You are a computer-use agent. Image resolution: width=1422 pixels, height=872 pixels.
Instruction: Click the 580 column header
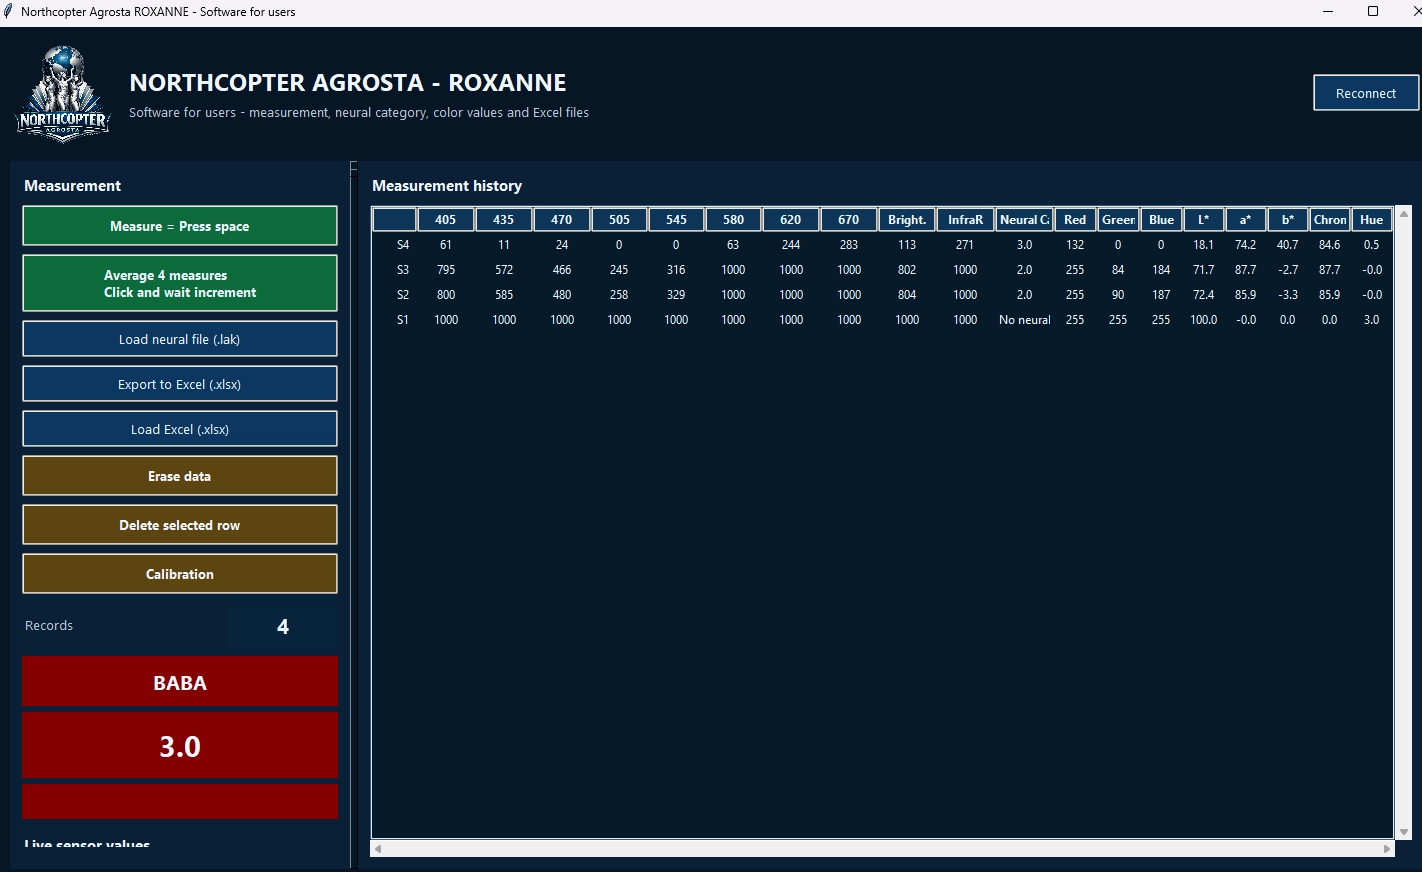click(x=733, y=220)
